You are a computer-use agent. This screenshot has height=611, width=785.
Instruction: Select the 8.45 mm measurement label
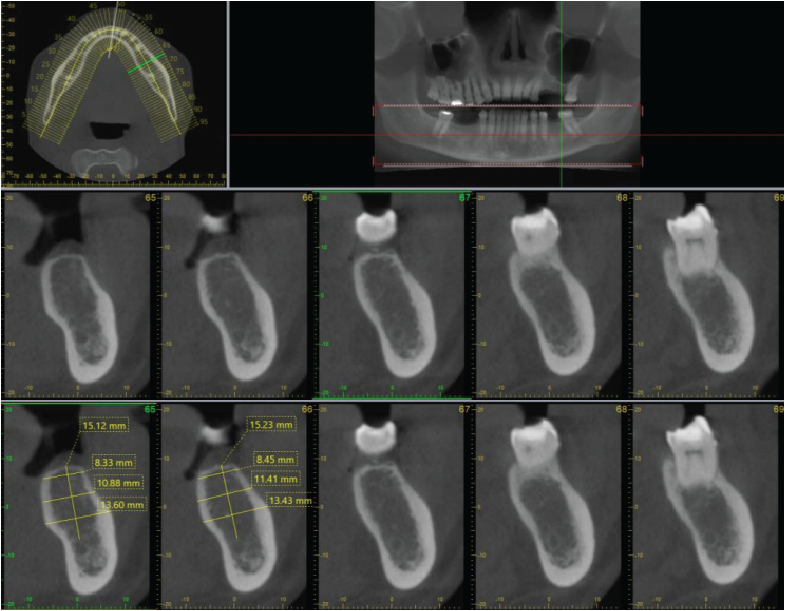click(274, 460)
